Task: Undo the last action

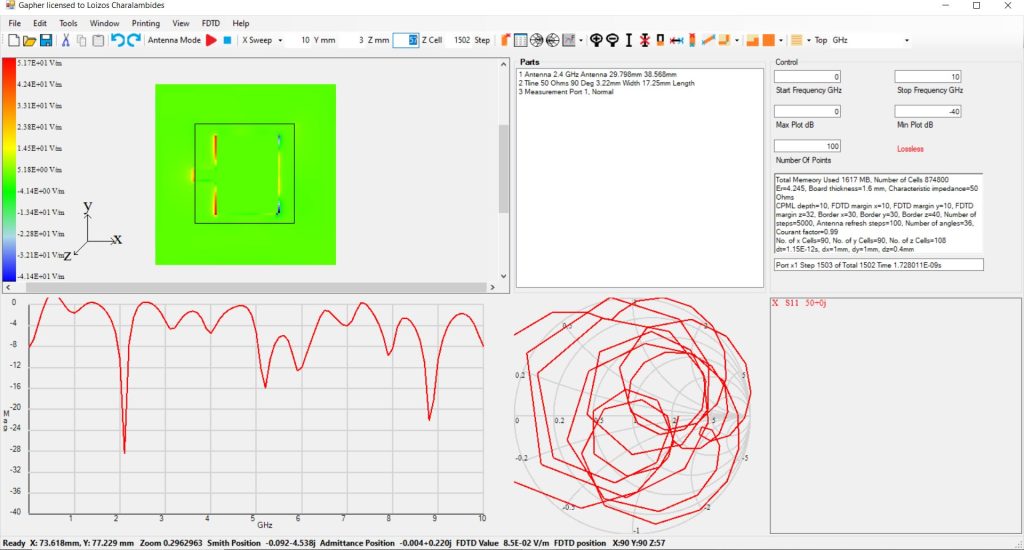Action: [x=118, y=40]
